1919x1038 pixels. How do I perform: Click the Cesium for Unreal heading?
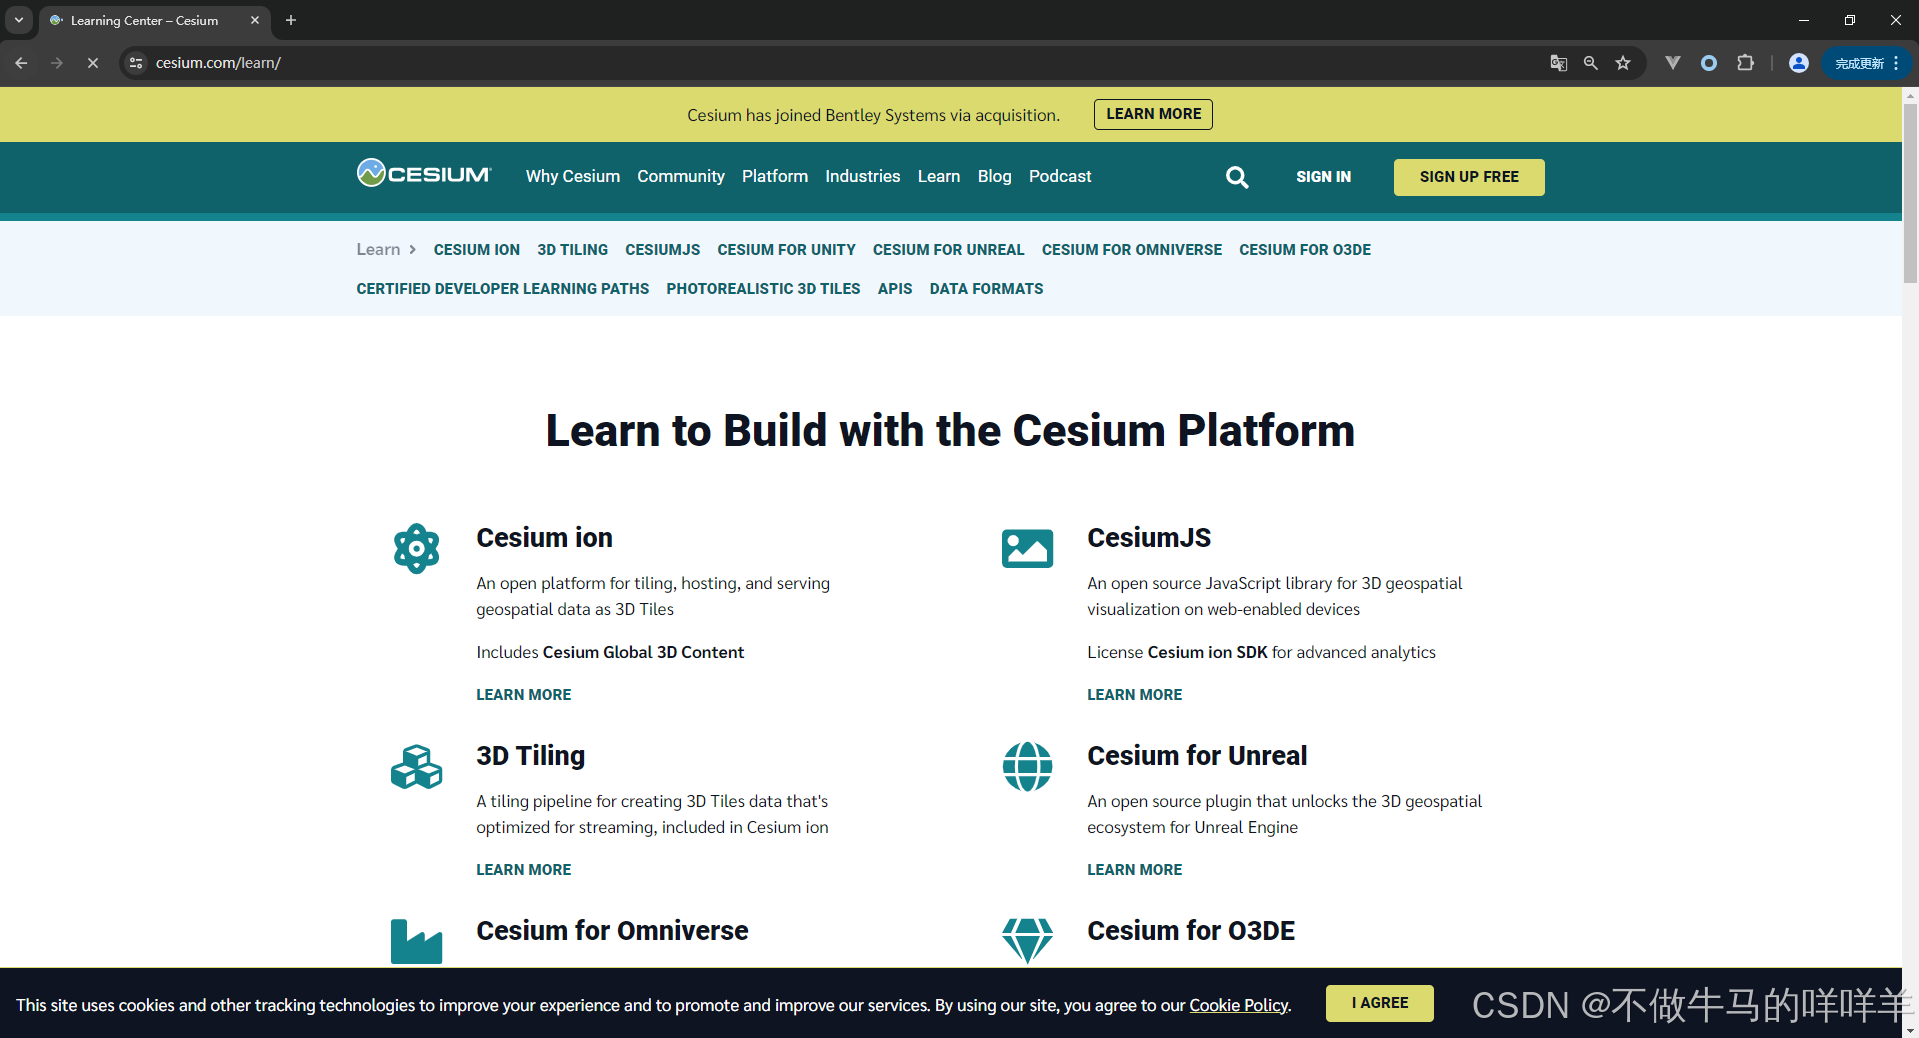pyautogui.click(x=1197, y=756)
